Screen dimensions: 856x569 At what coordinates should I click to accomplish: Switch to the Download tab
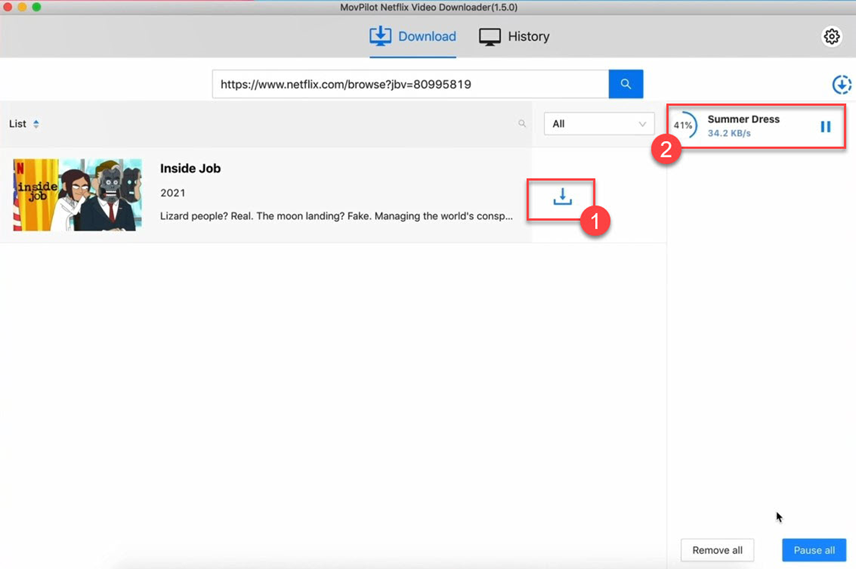tap(413, 37)
